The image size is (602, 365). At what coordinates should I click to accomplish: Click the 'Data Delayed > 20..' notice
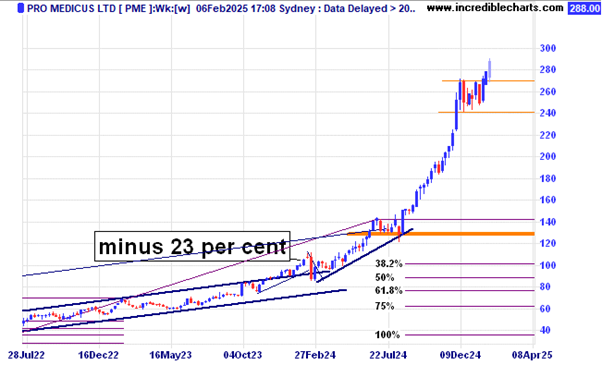[x=369, y=8]
